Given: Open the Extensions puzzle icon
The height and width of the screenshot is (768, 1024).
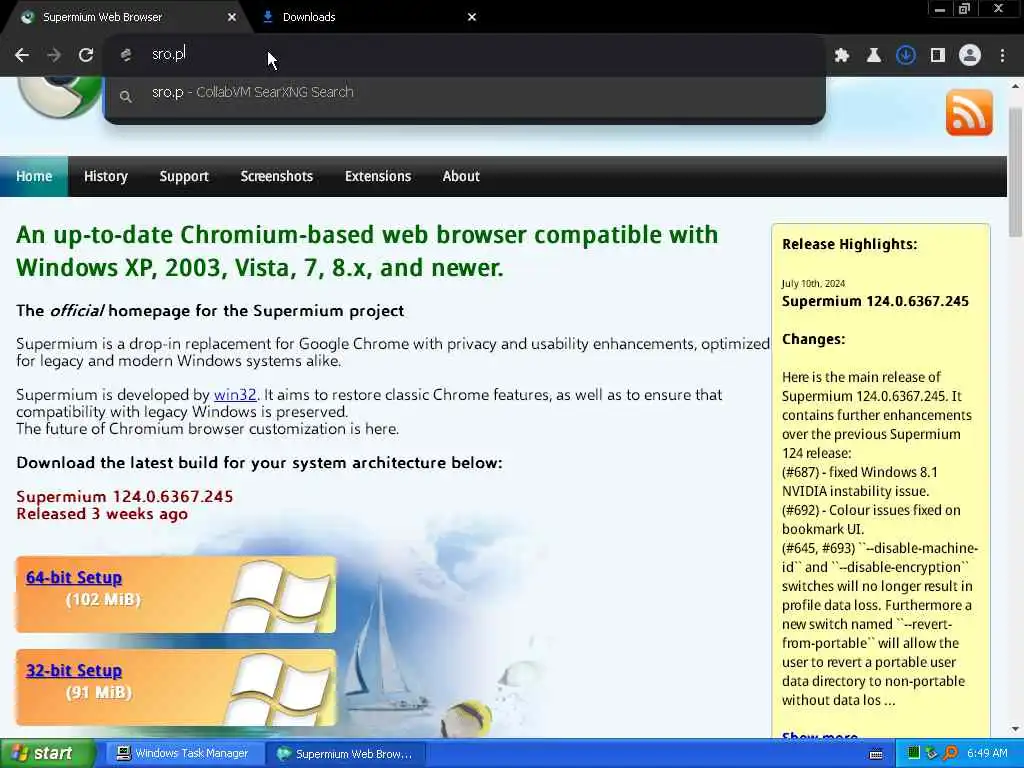Looking at the screenshot, I should 841,56.
